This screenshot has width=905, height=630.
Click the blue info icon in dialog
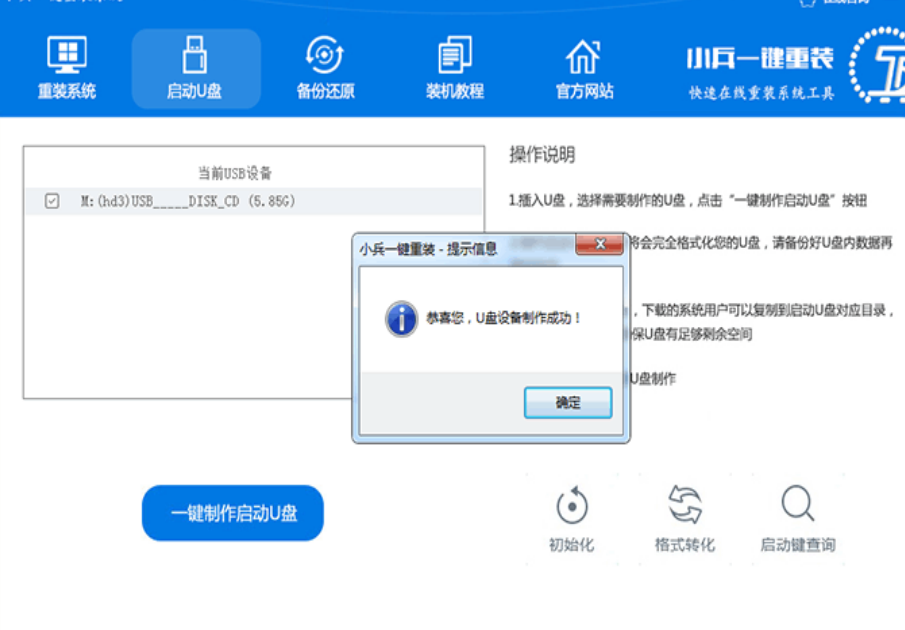pyautogui.click(x=401, y=319)
